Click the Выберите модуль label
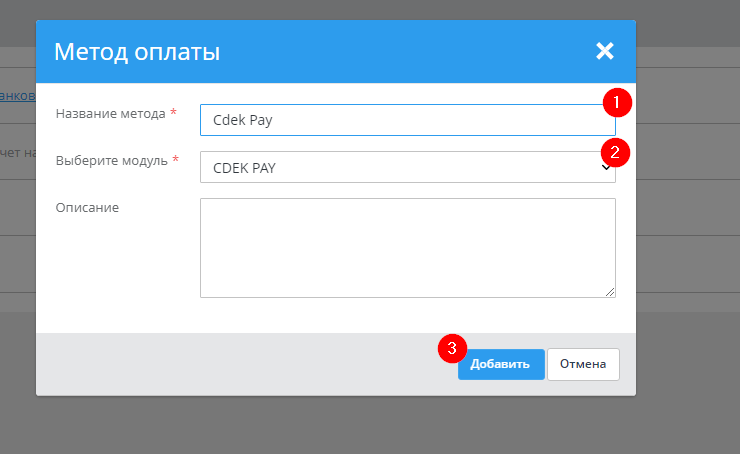Image resolution: width=740 pixels, height=454 pixels. 112,160
